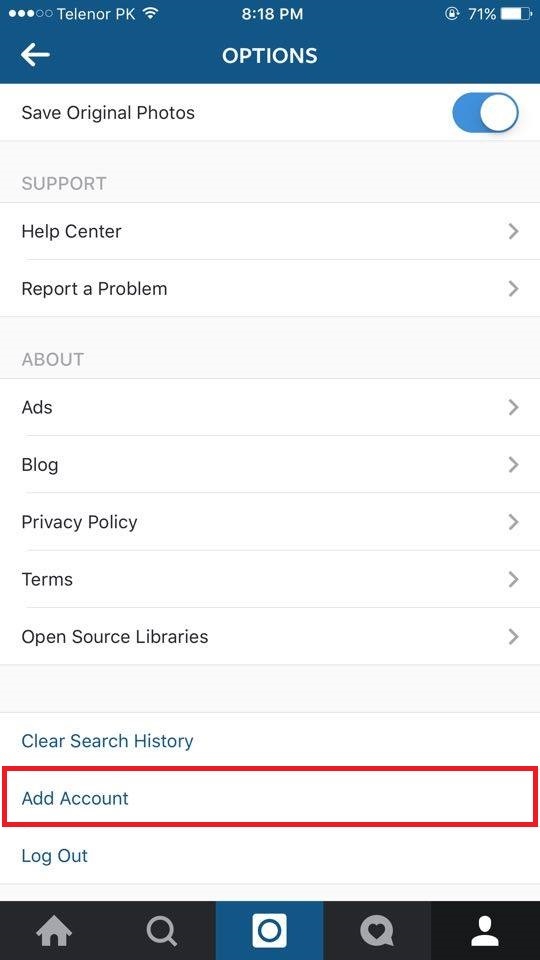Tap the Camera tab icon
The height and width of the screenshot is (960, 540).
click(x=269, y=931)
